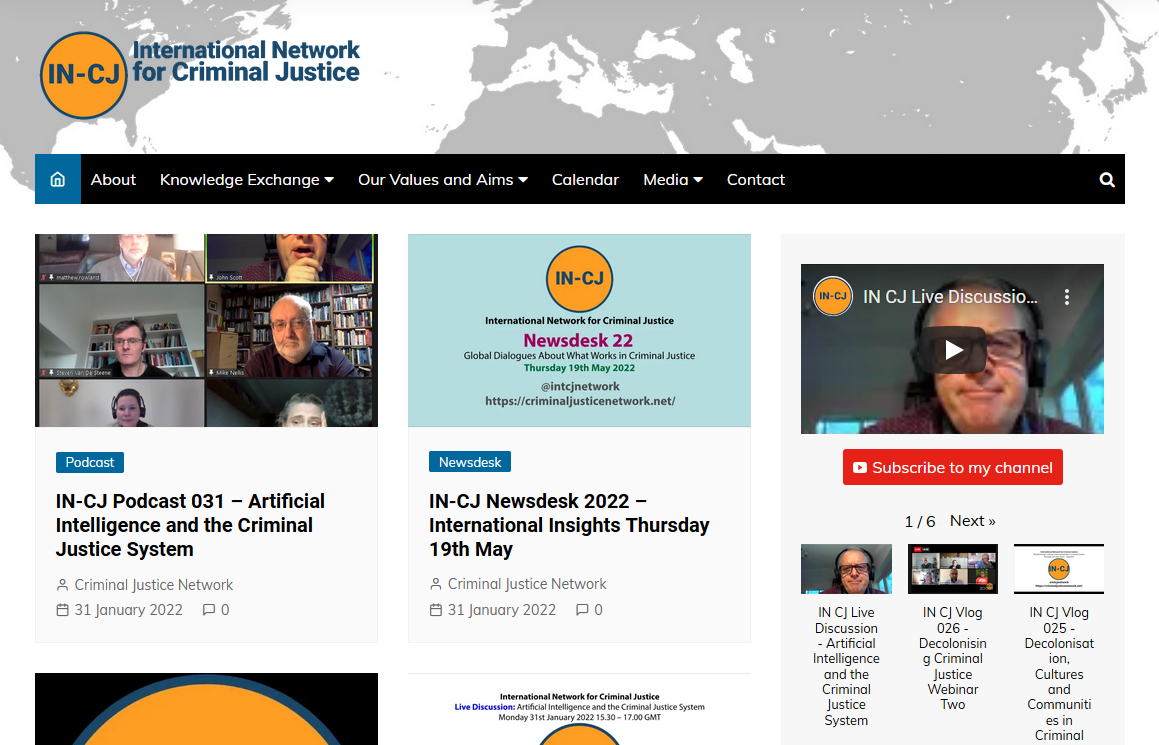Open IN-CJ Newsdesk 2022 article title
This screenshot has height=745, width=1159.
point(569,525)
